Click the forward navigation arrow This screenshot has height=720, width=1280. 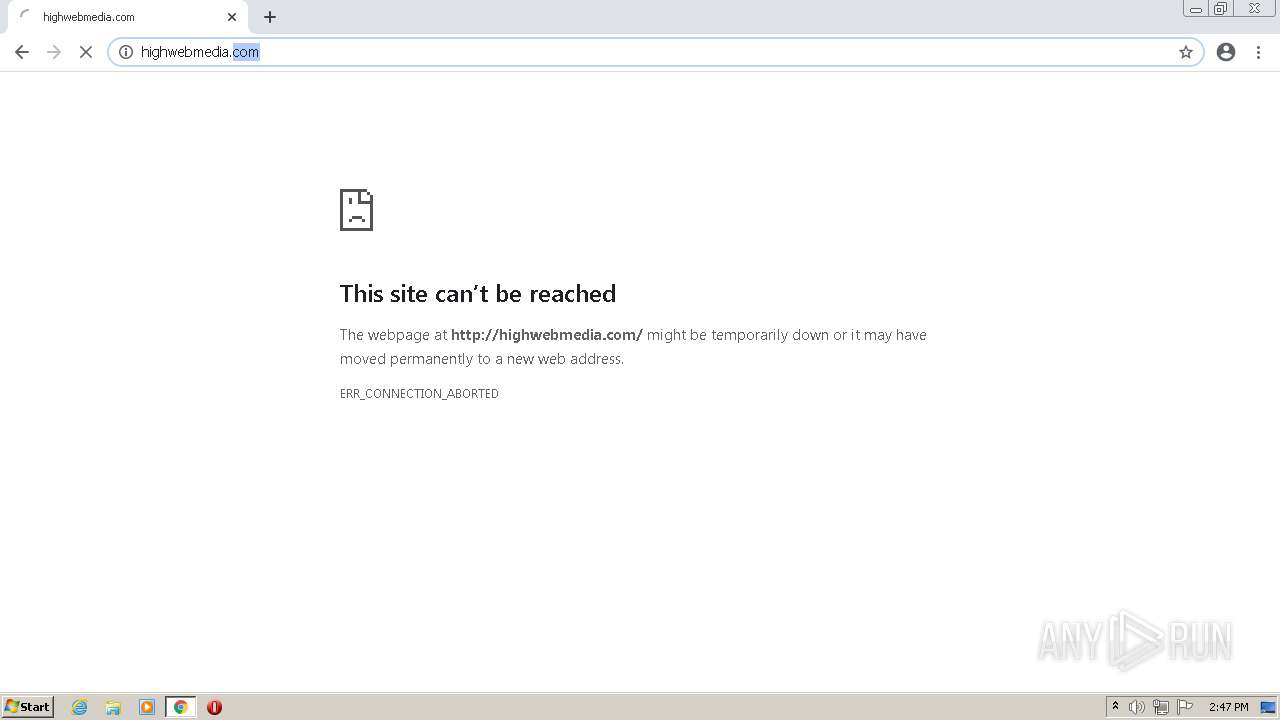(54, 52)
